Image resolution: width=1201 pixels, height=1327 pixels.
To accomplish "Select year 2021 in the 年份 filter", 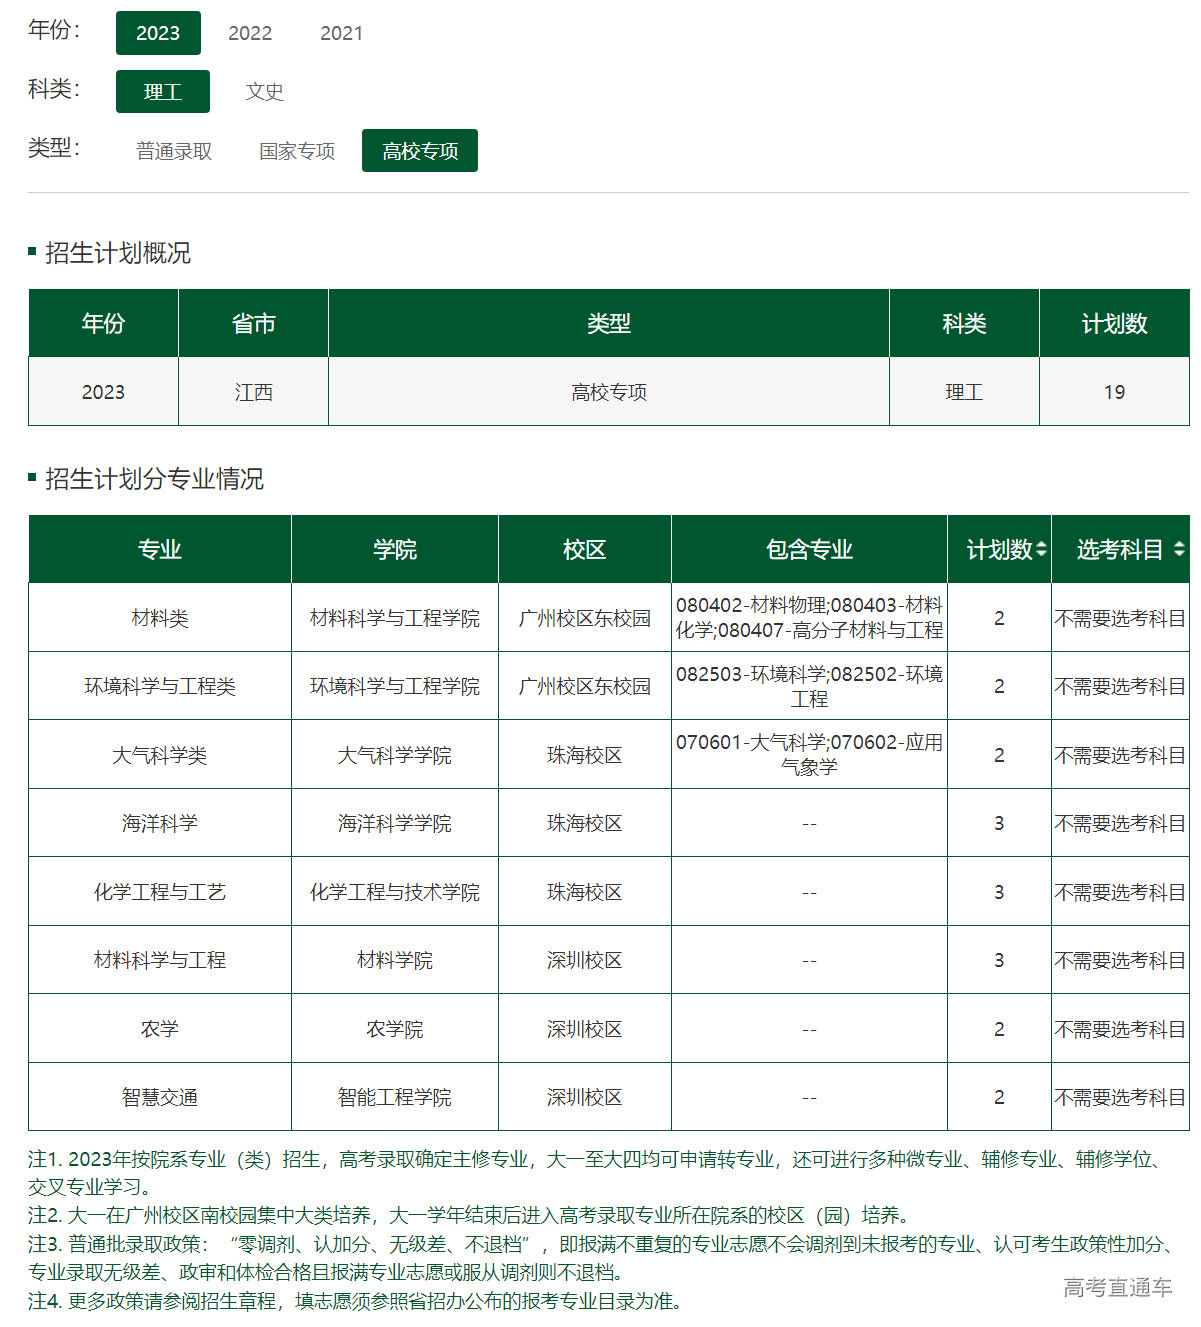I will 341,33.
